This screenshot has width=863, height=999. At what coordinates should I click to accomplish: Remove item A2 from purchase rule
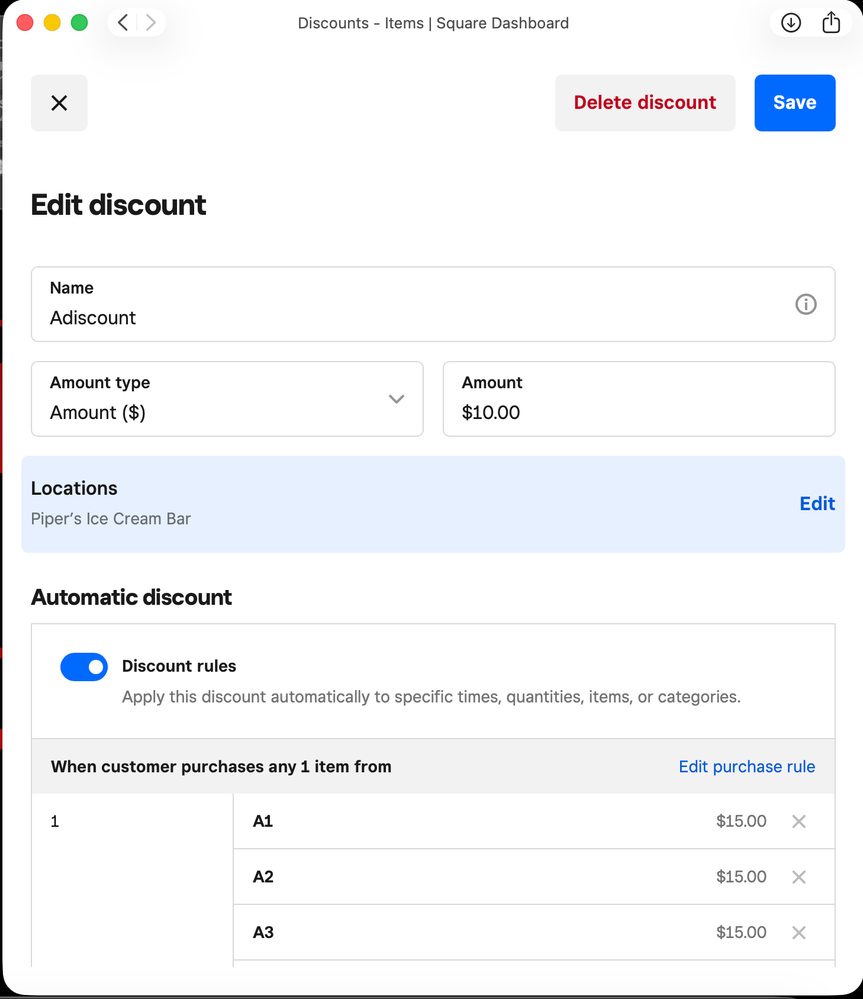click(x=798, y=877)
